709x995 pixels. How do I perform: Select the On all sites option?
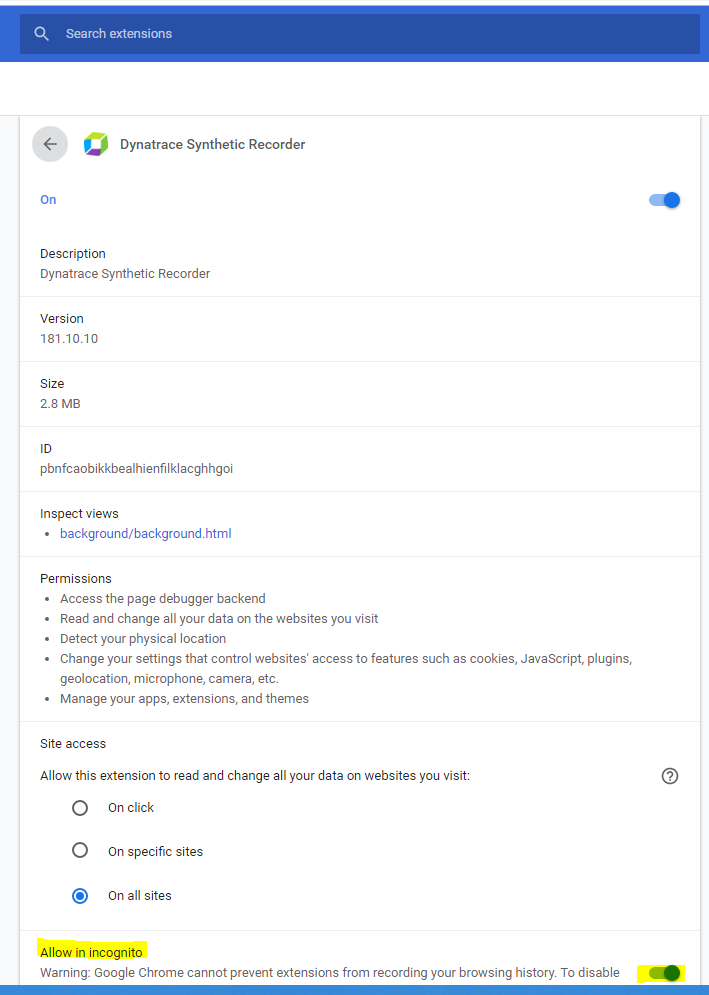(x=80, y=896)
